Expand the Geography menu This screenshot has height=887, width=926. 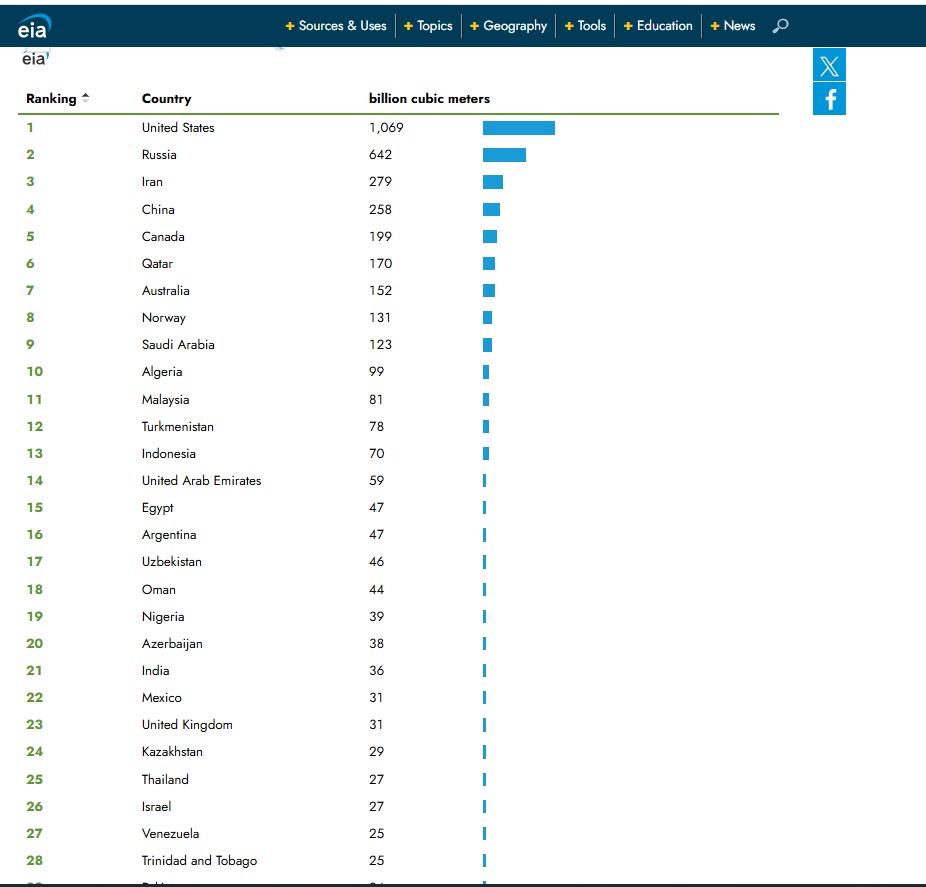coord(508,25)
